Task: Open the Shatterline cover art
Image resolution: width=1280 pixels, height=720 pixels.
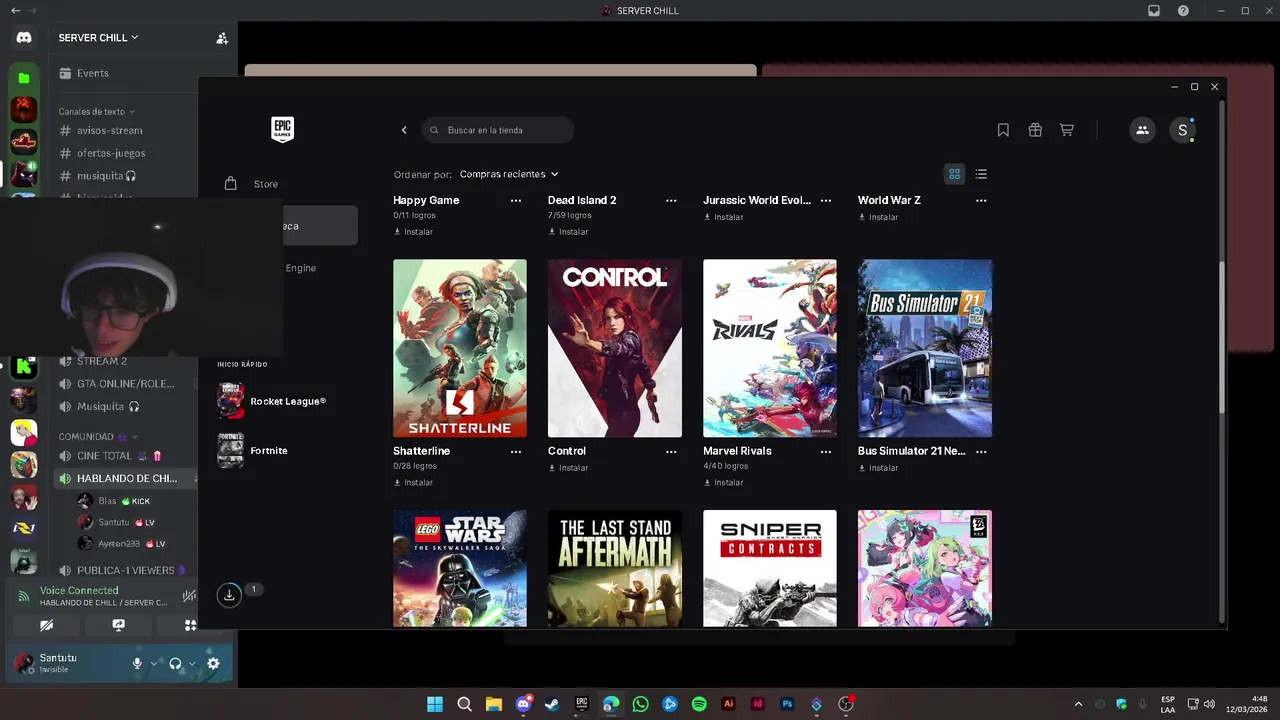Action: point(460,348)
